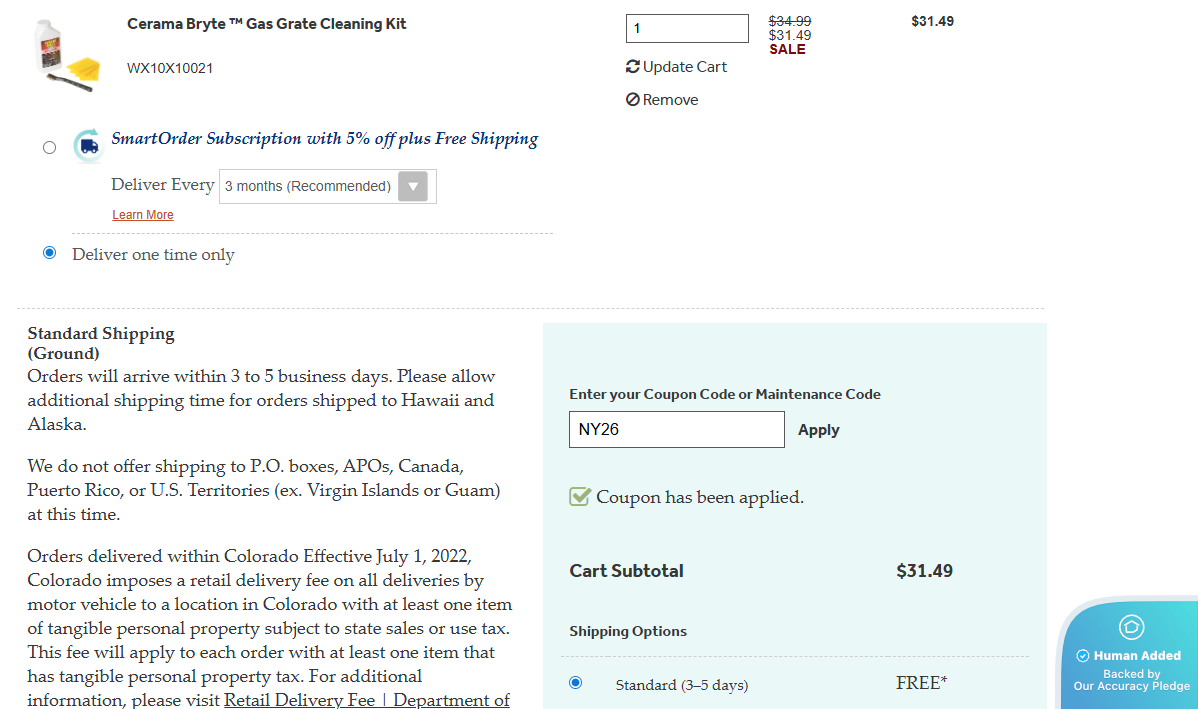This screenshot has width=1198, height=709.
Task: Click the Human Added house badge icon
Action: (x=1131, y=627)
